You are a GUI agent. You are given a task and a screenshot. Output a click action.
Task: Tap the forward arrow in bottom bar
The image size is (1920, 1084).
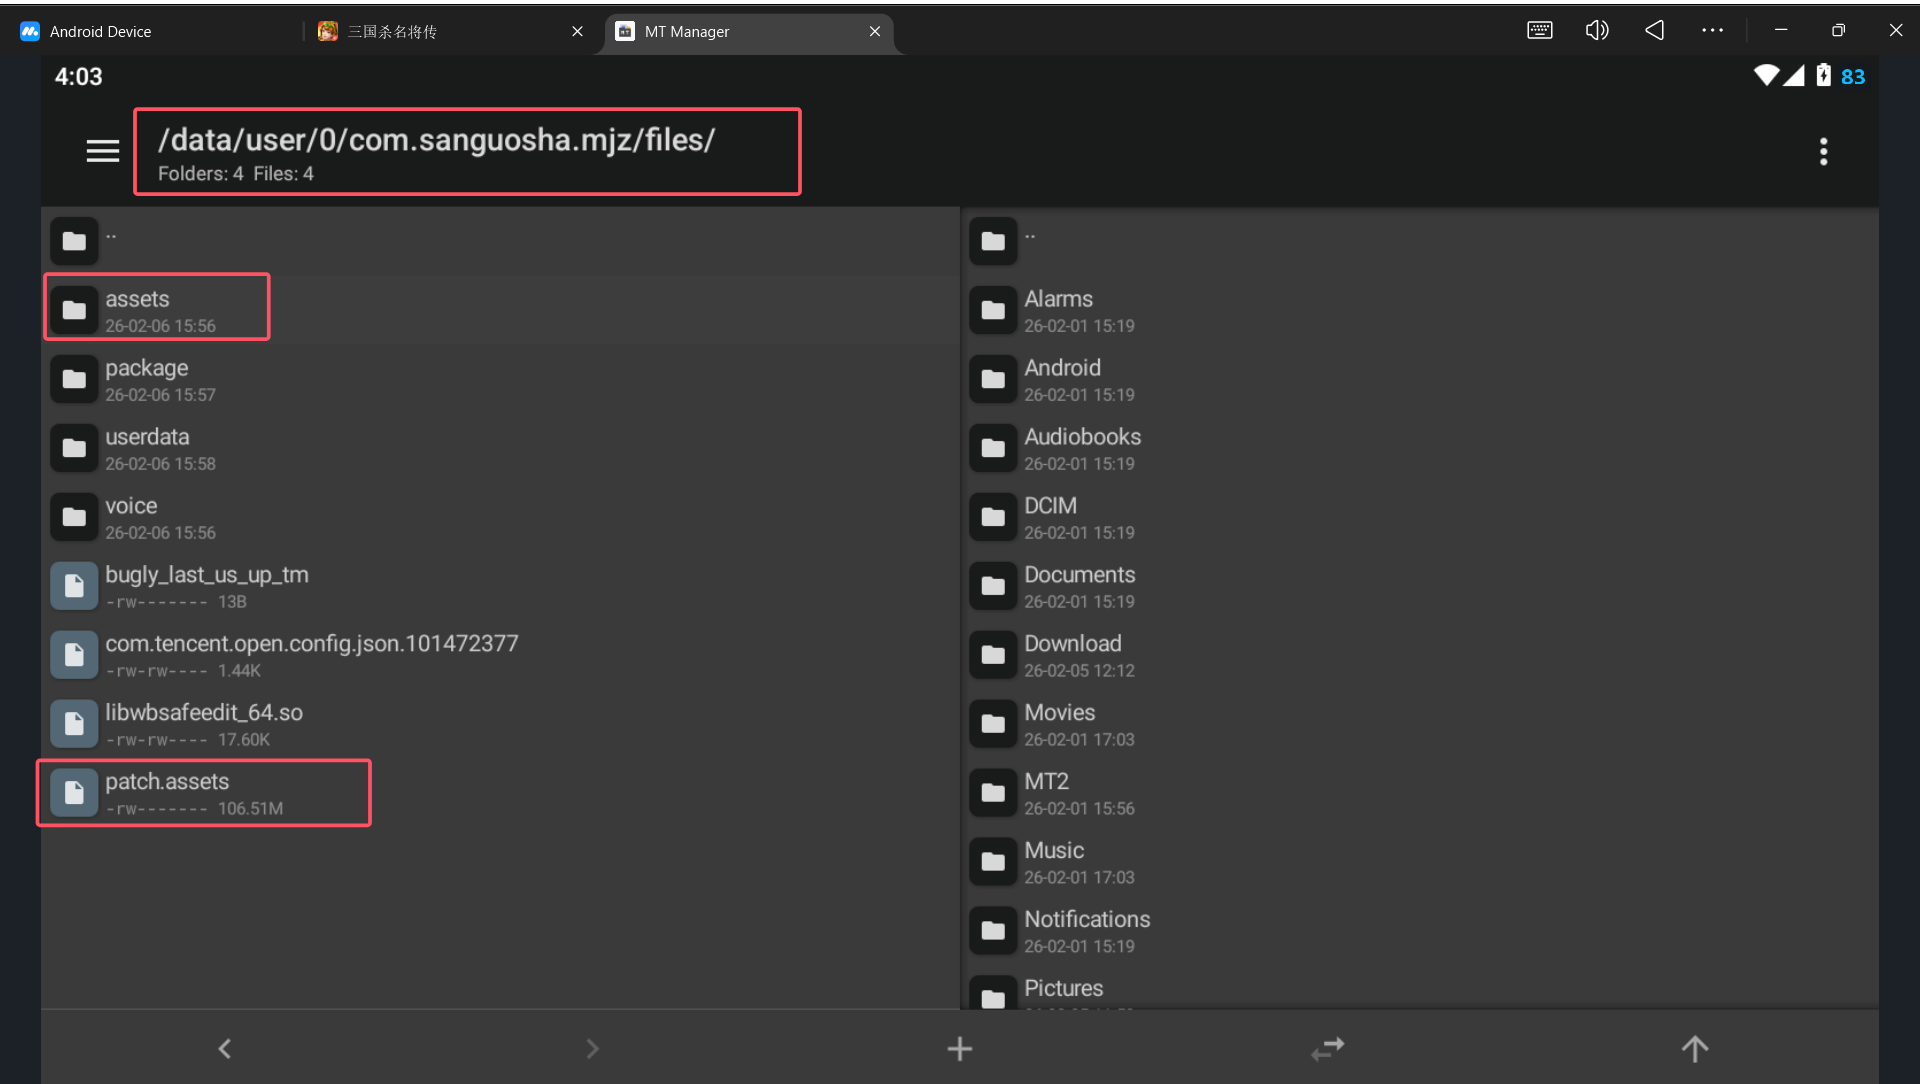[592, 1048]
